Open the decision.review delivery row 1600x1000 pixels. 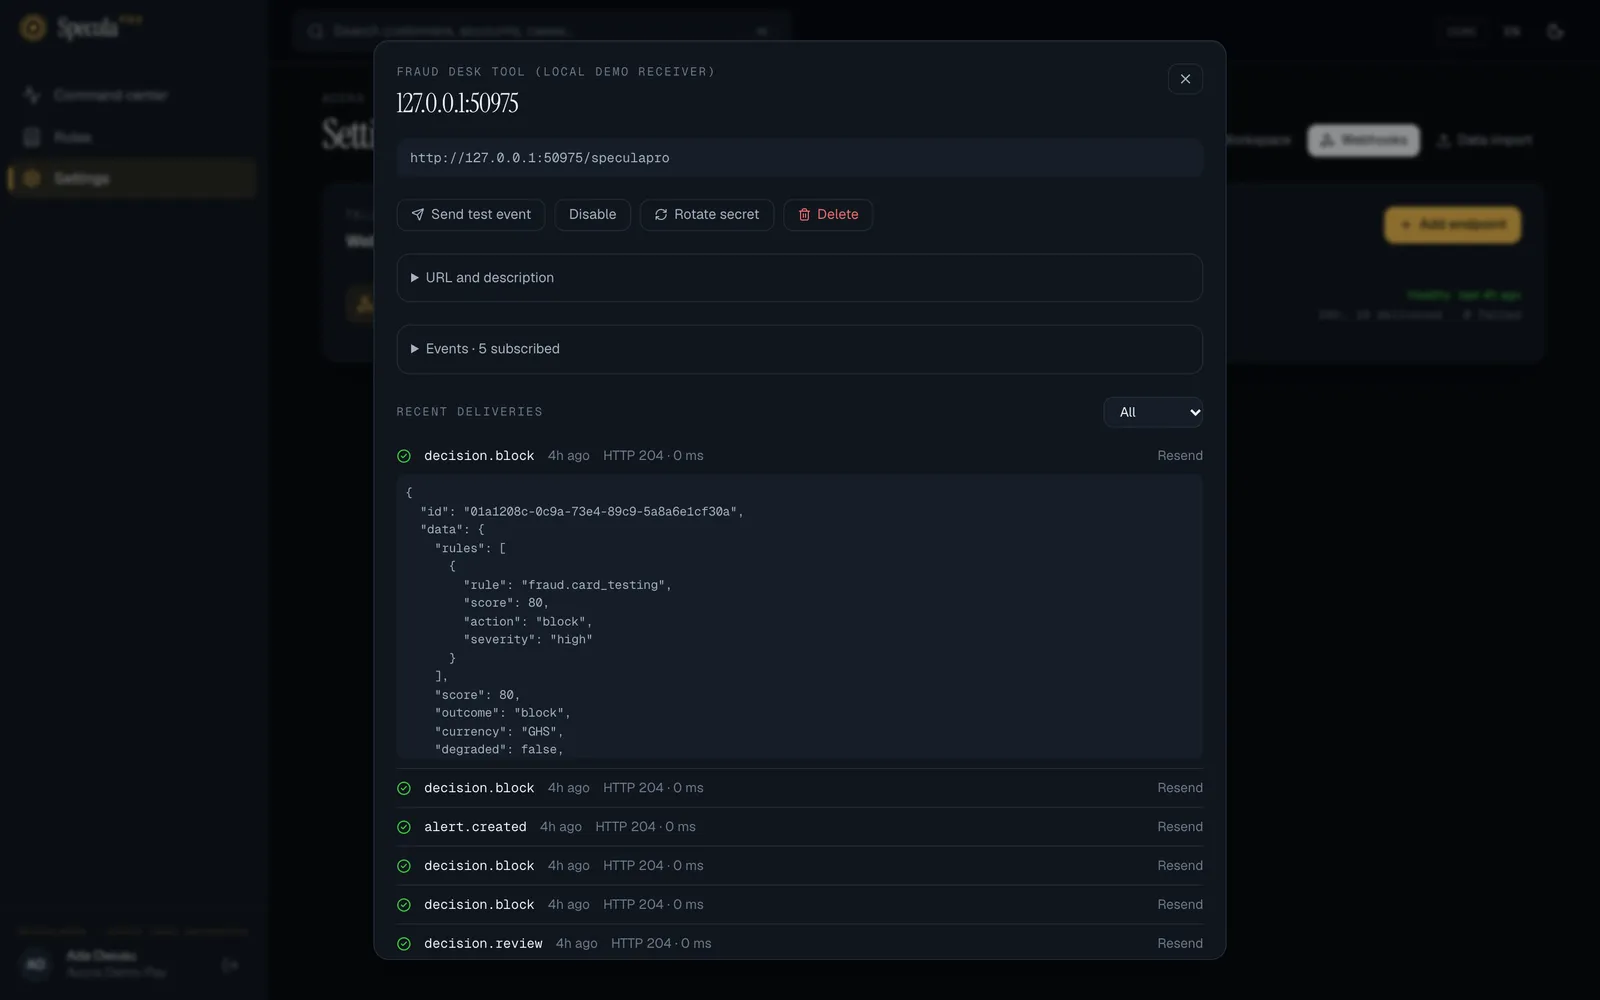(x=799, y=944)
